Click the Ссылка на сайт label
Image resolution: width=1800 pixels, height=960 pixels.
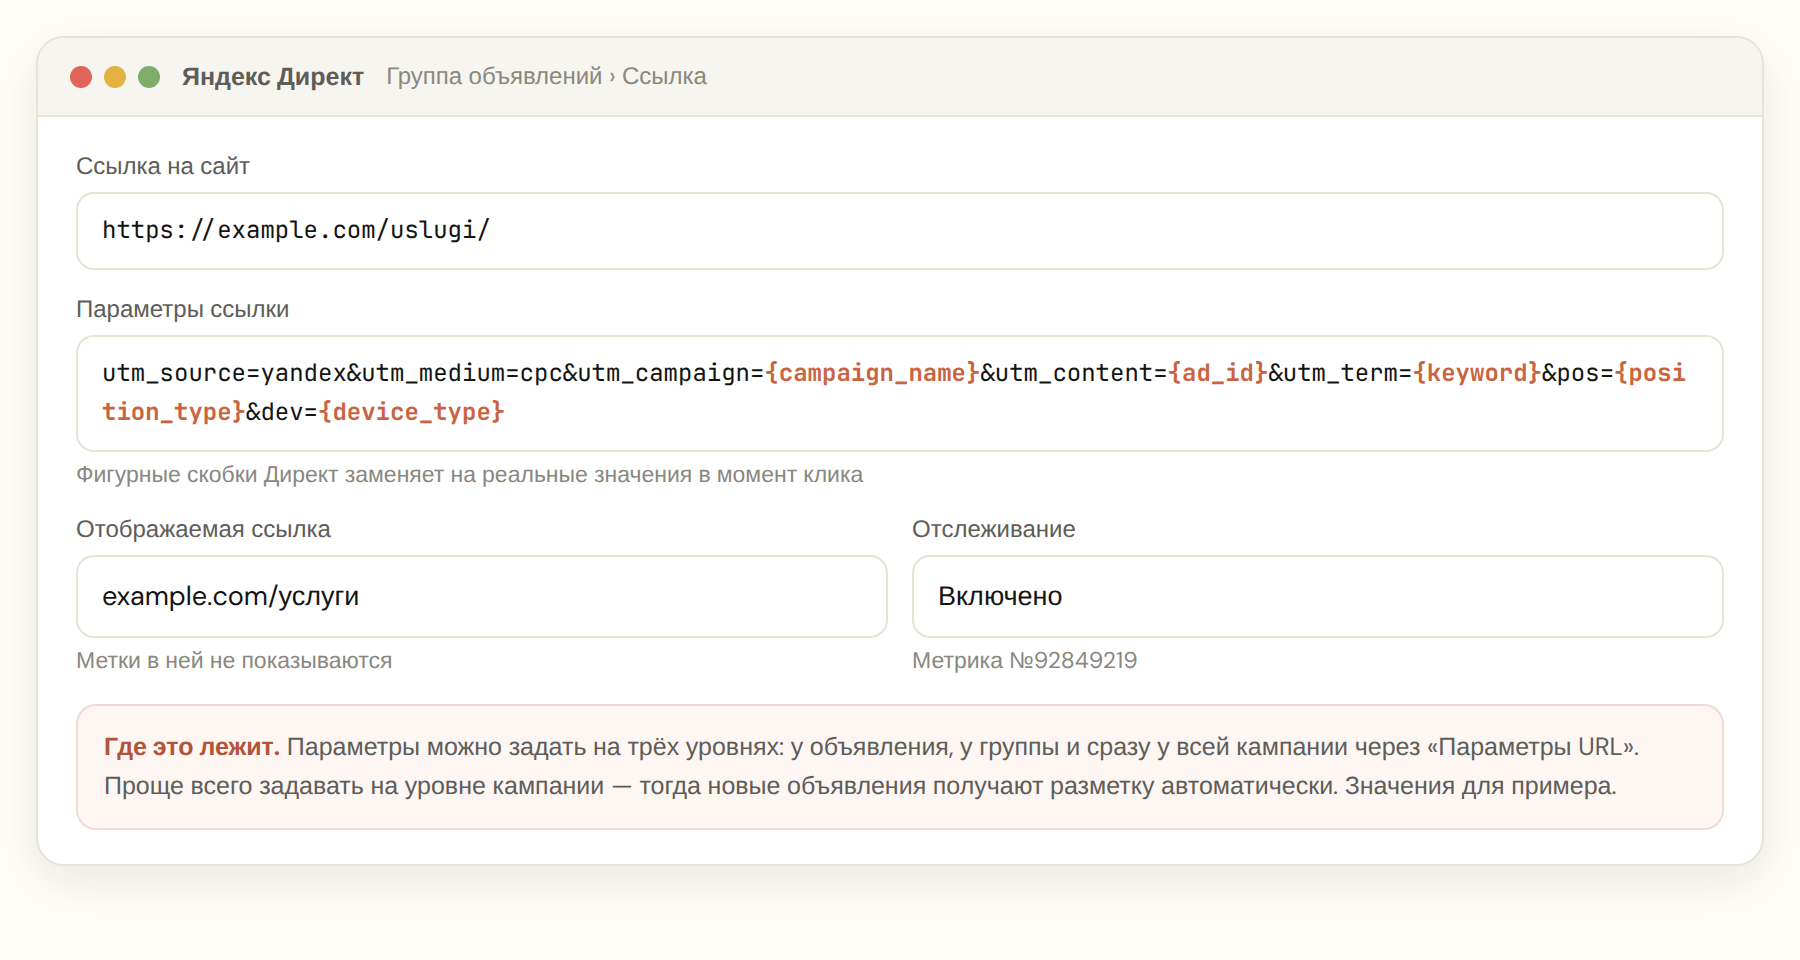pos(163,166)
